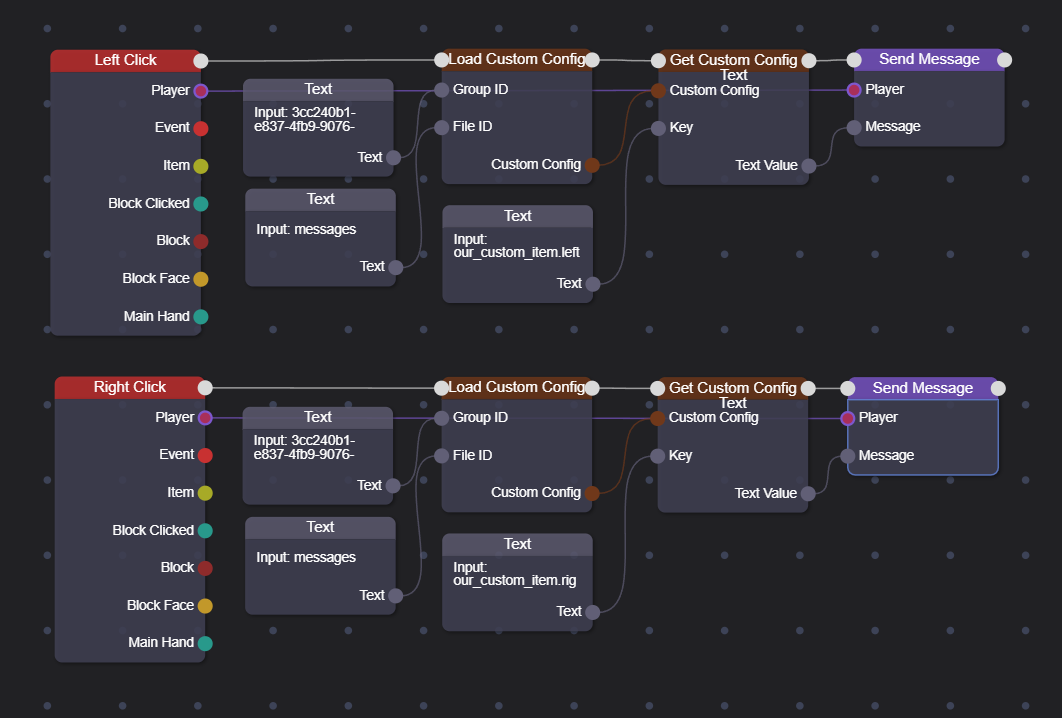Click the yellow Item port on Right Click node
The height and width of the screenshot is (718, 1062).
click(x=205, y=493)
